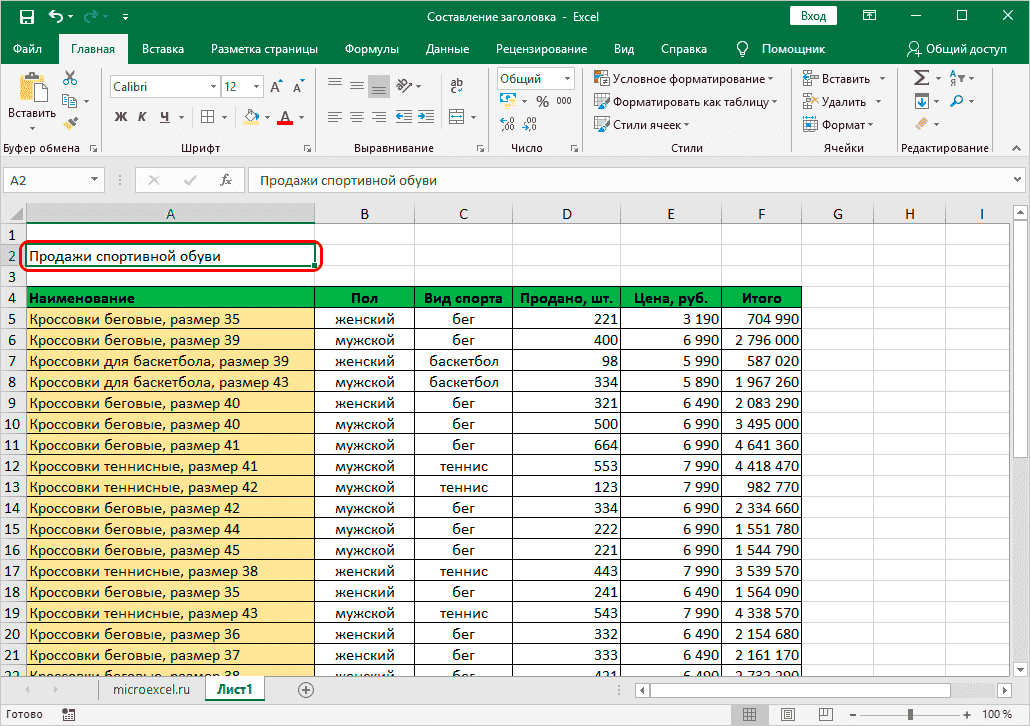1030x726 pixels.
Task: Click the red font color swatch
Action: pos(285,117)
